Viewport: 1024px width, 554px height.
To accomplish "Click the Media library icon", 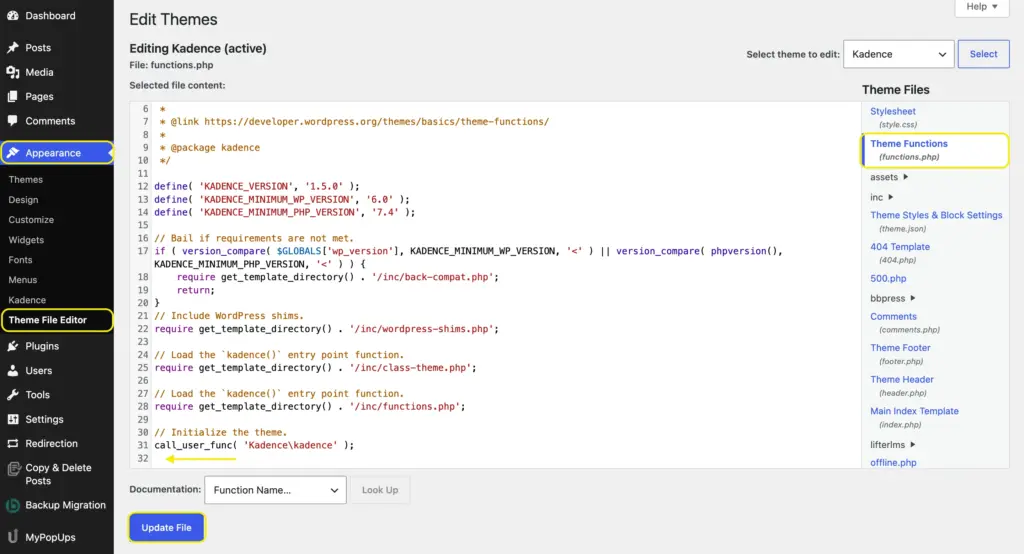I will pyautogui.click(x=12, y=73).
